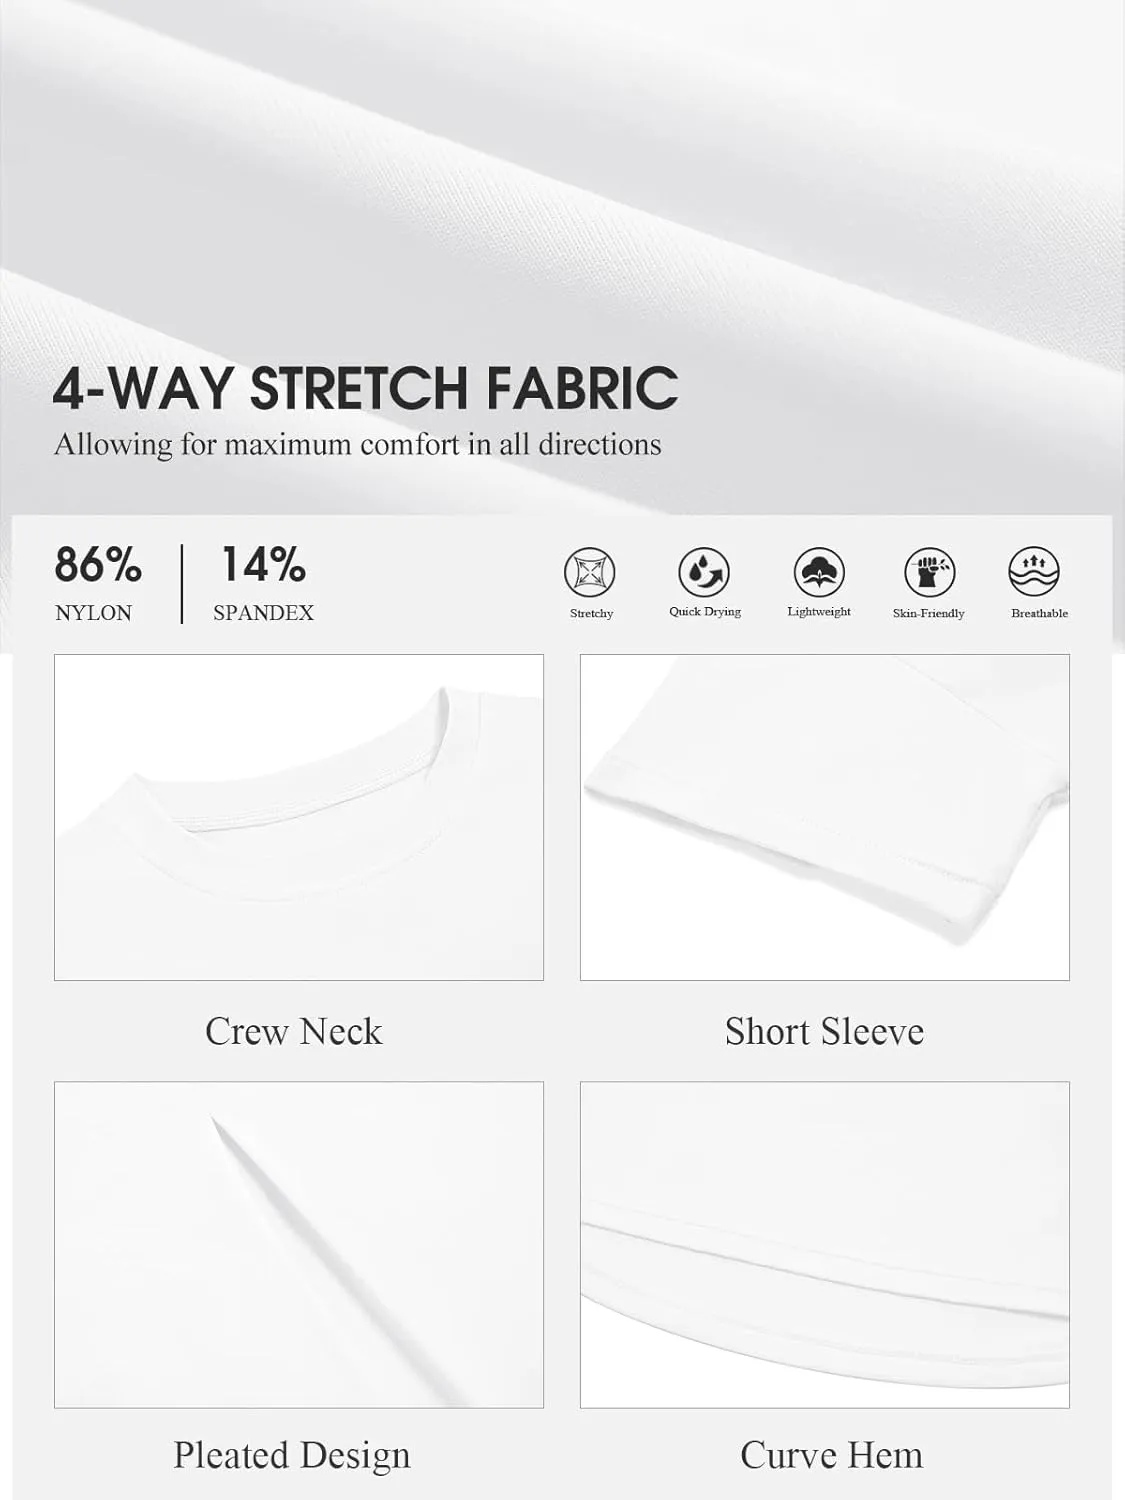Click the Breathable waves icon
This screenshot has width=1125, height=1500.
point(1034,572)
